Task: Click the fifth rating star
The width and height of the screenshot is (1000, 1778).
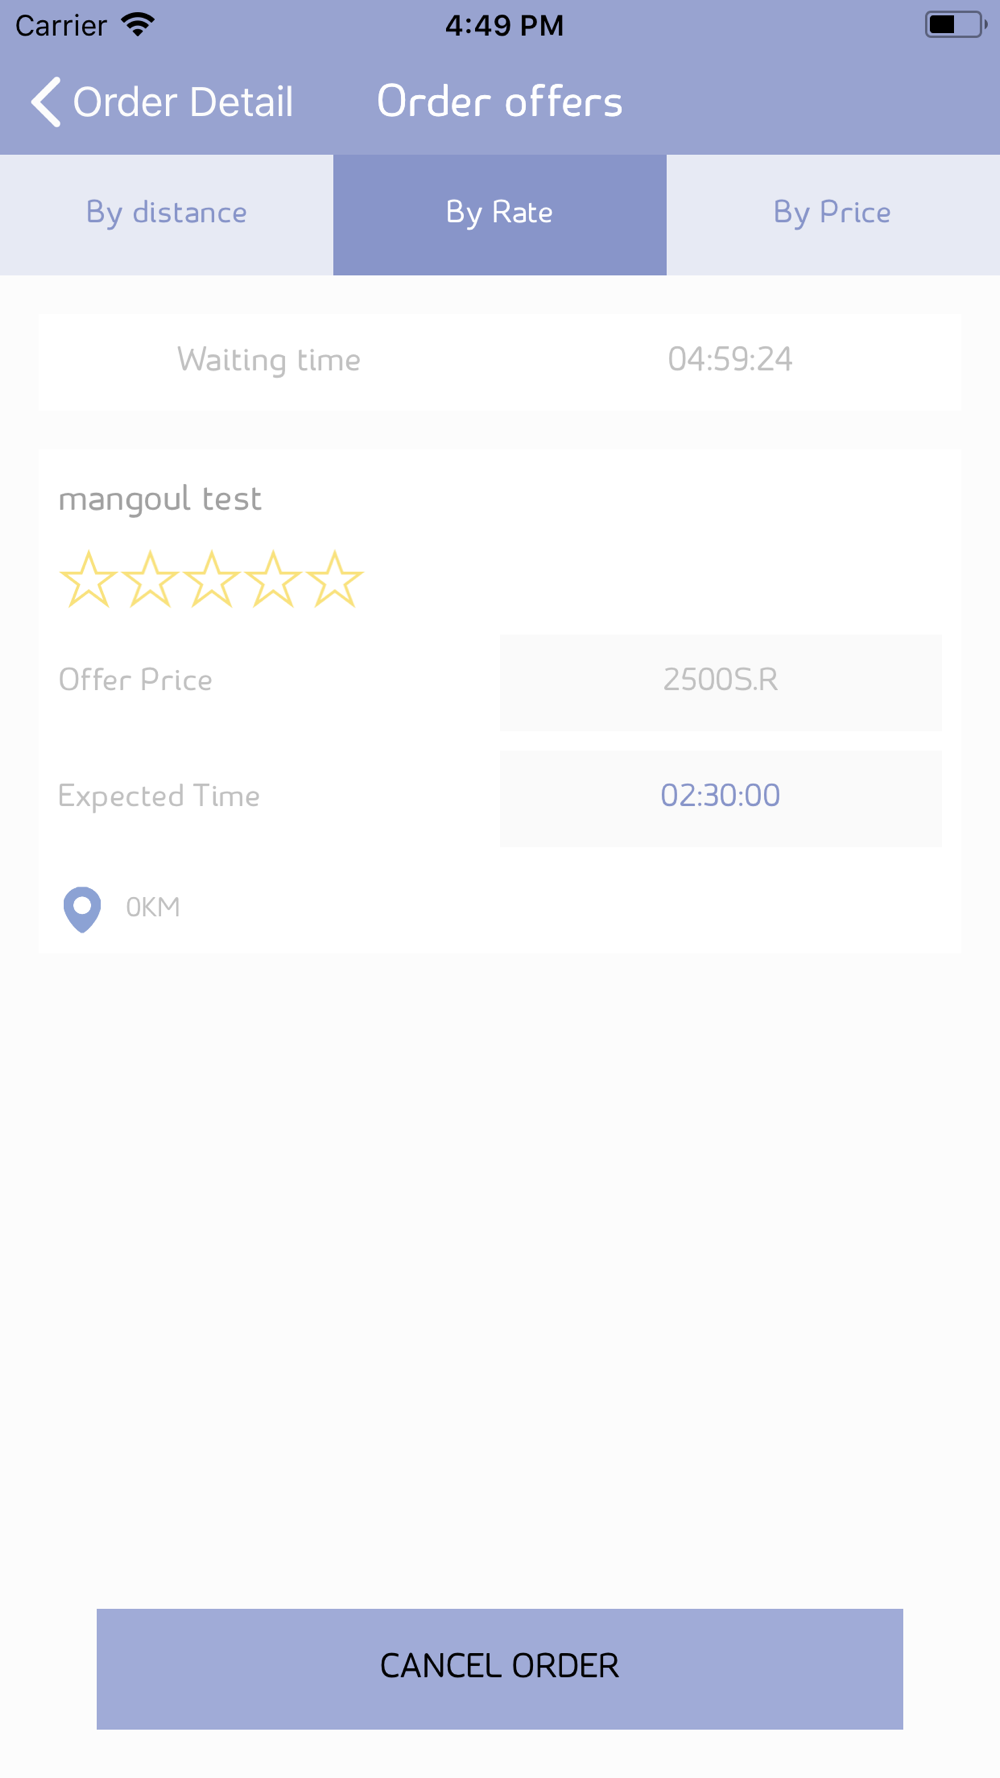Action: pyautogui.click(x=335, y=580)
